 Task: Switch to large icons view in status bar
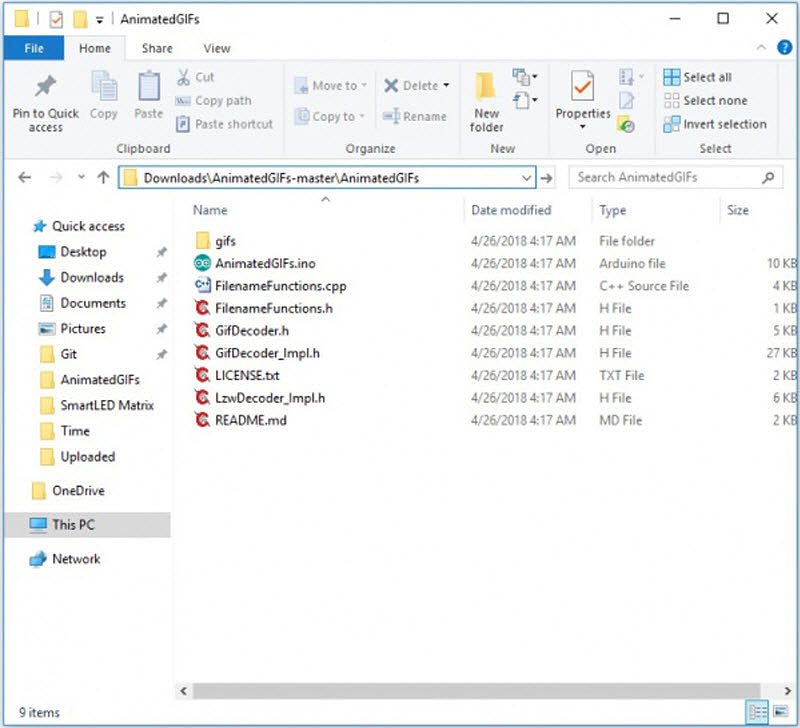780,713
